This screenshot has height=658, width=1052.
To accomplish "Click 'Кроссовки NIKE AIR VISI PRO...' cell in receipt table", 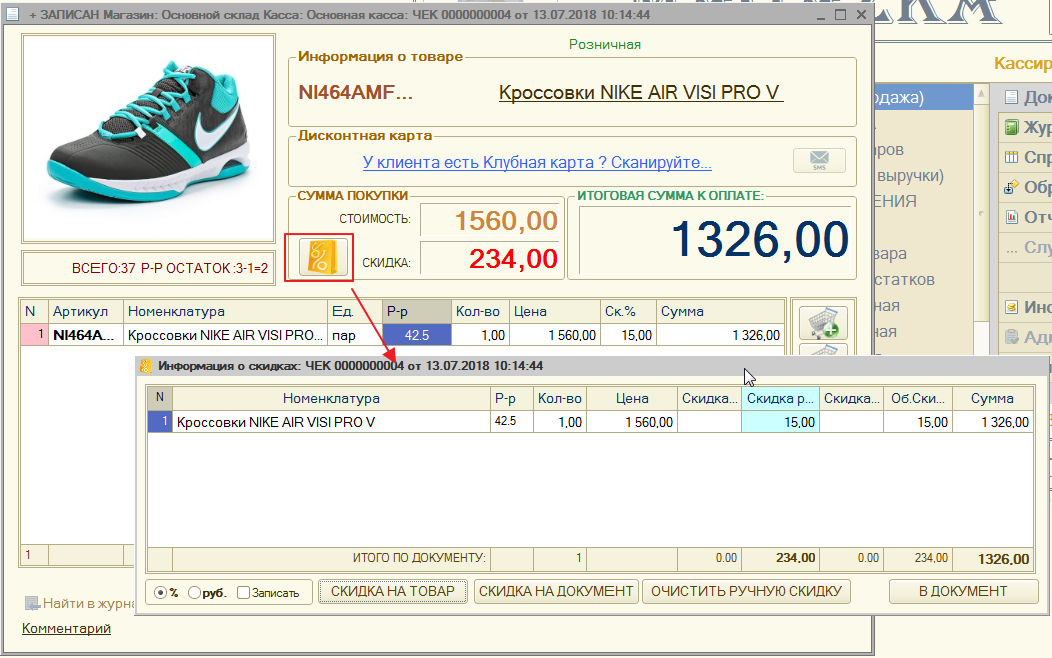I will [225, 335].
